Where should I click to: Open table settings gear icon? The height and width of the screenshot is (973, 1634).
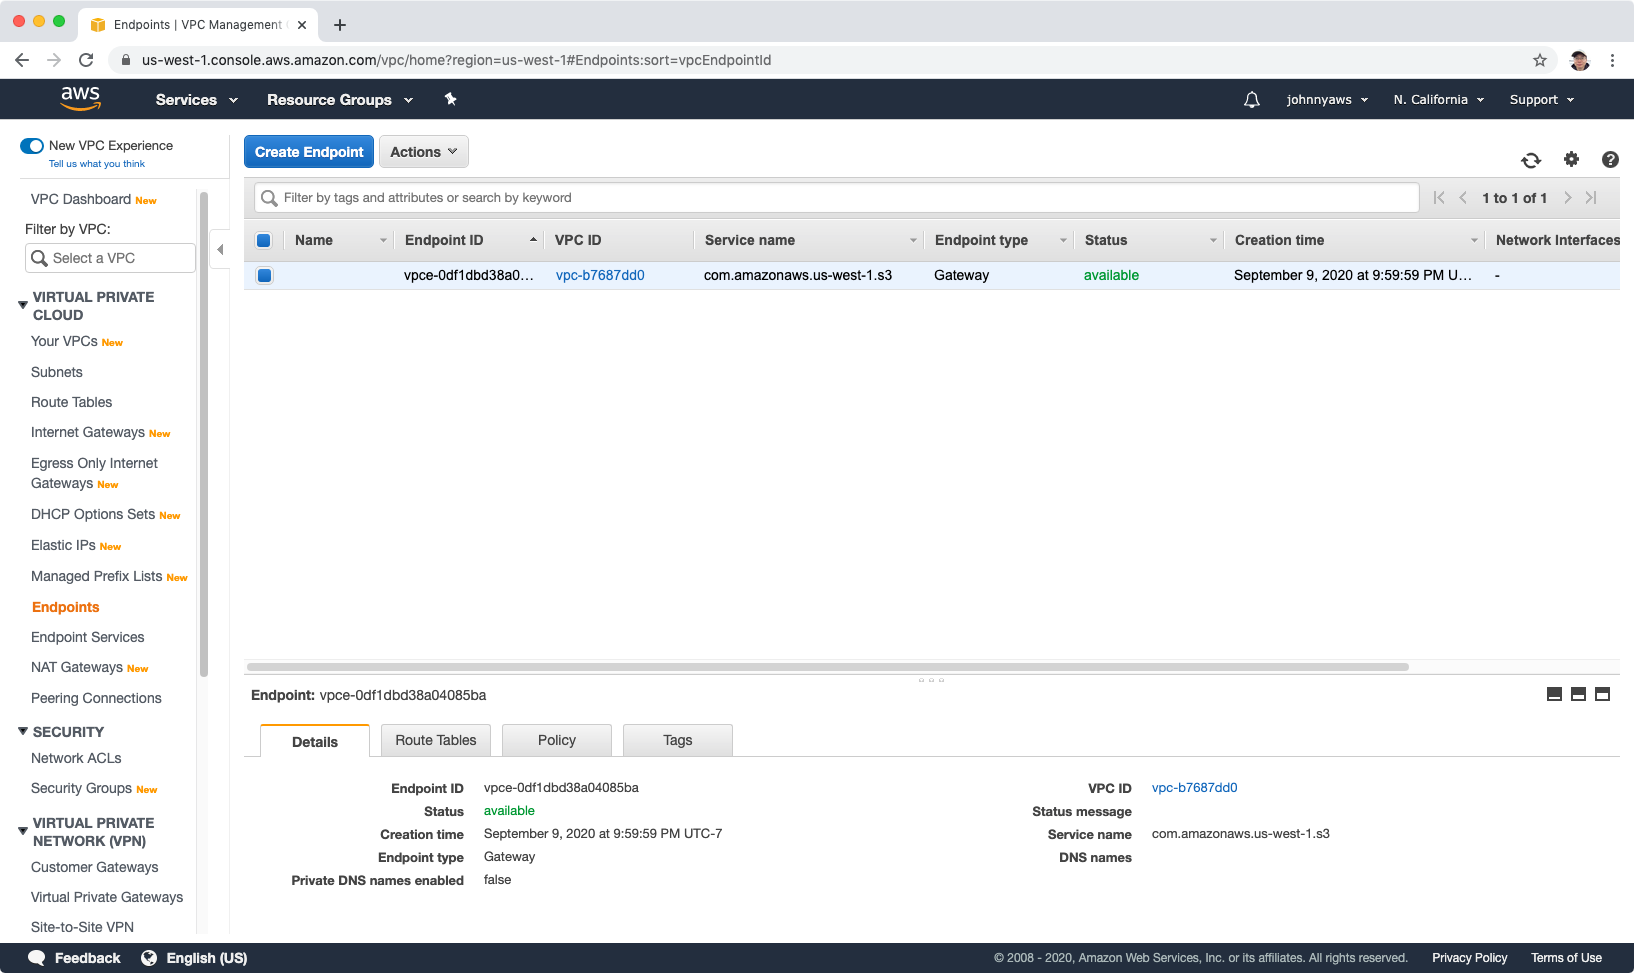tap(1571, 159)
